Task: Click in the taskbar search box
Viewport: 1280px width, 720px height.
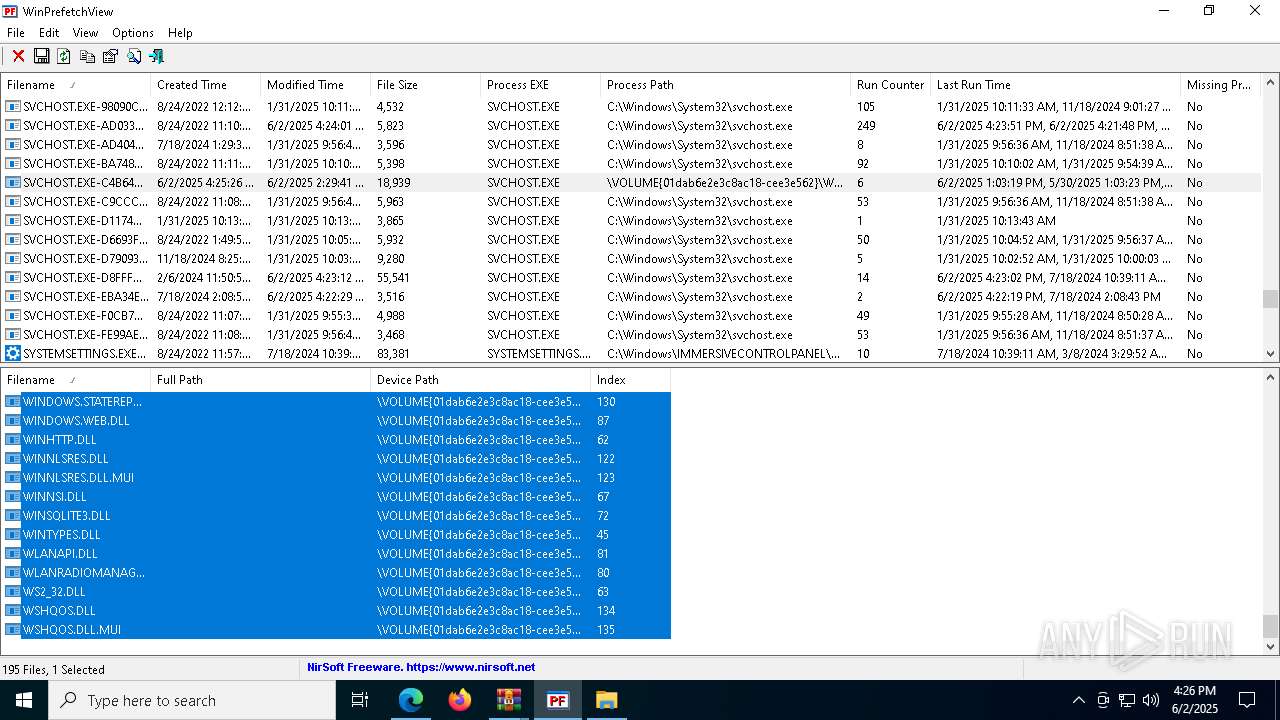Action: [x=192, y=700]
